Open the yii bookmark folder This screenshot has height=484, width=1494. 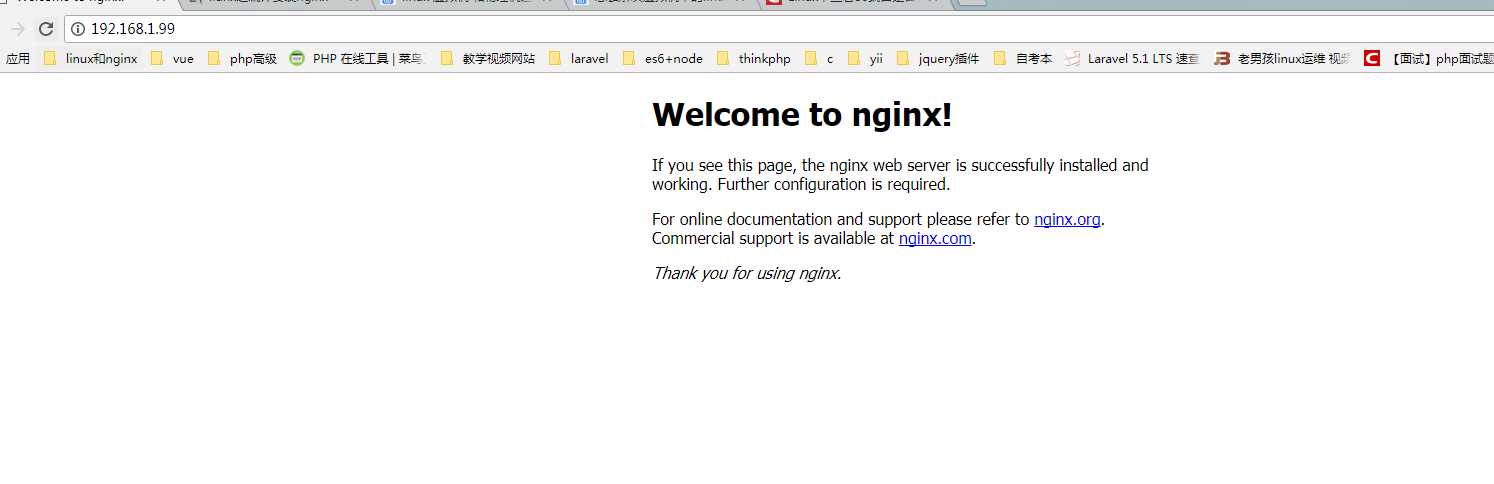coord(865,59)
